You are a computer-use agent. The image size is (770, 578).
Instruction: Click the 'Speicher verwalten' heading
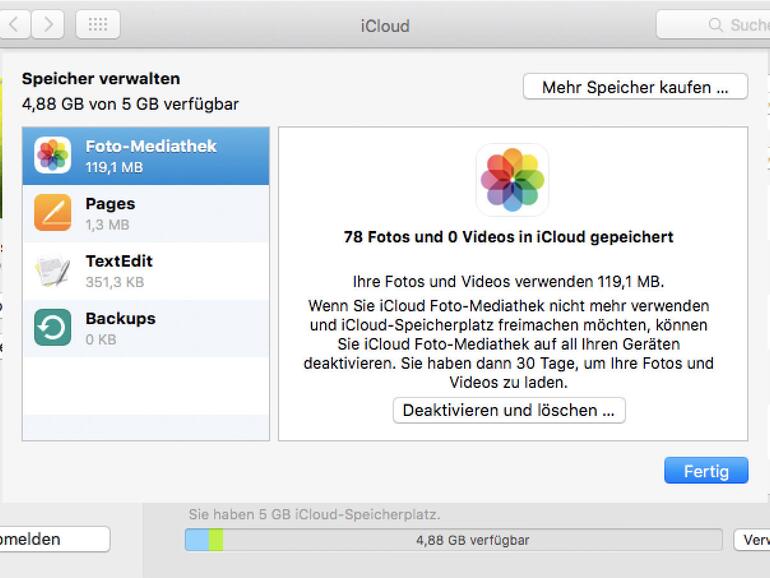pos(101,79)
